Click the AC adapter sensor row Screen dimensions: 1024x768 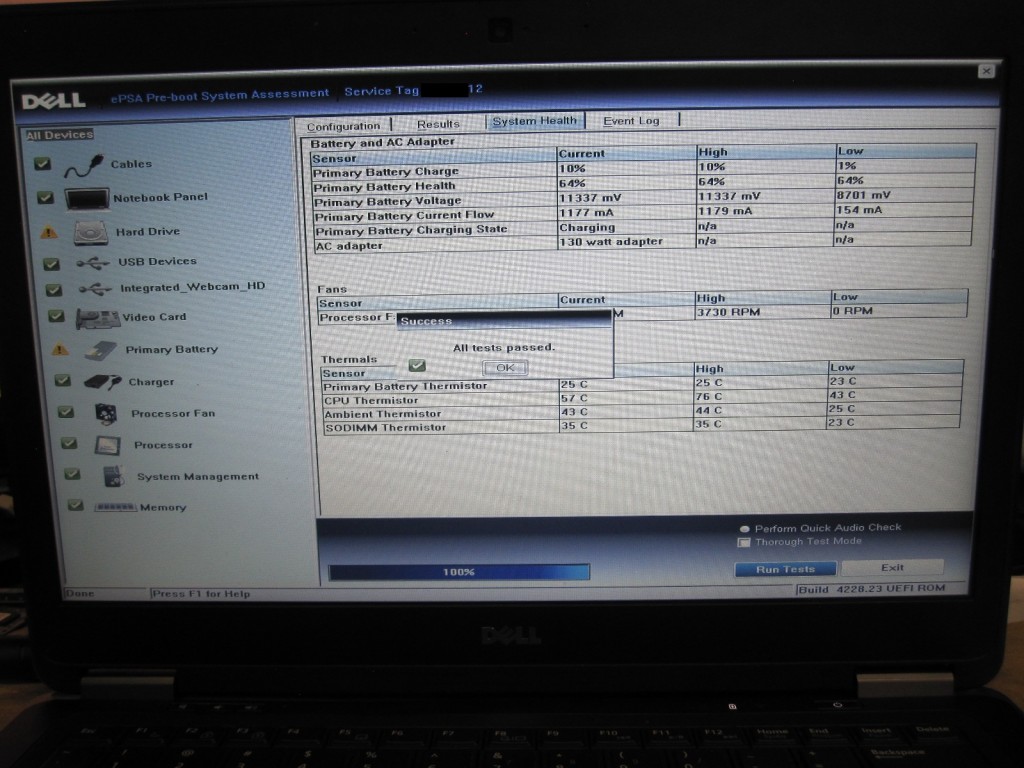click(642, 243)
